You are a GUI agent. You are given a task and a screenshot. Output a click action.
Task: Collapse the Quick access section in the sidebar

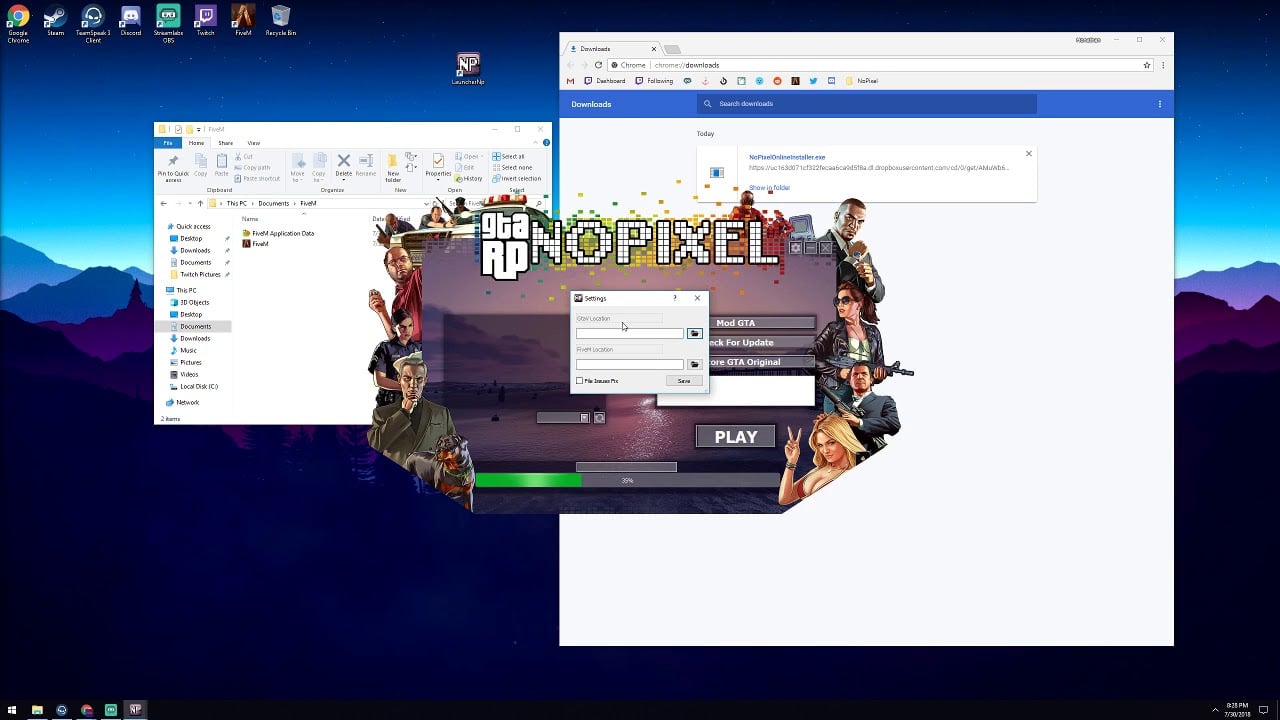pos(166,226)
